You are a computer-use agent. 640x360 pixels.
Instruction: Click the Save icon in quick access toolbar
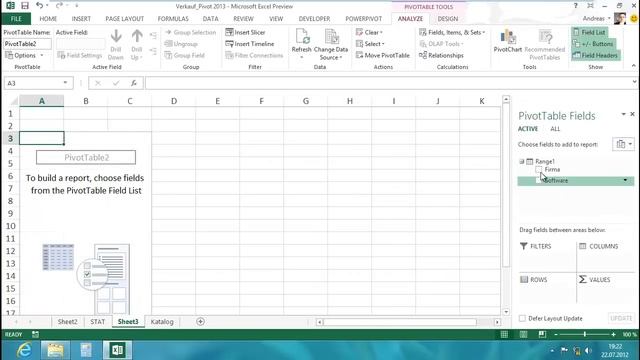pyautogui.click(x=25, y=6)
